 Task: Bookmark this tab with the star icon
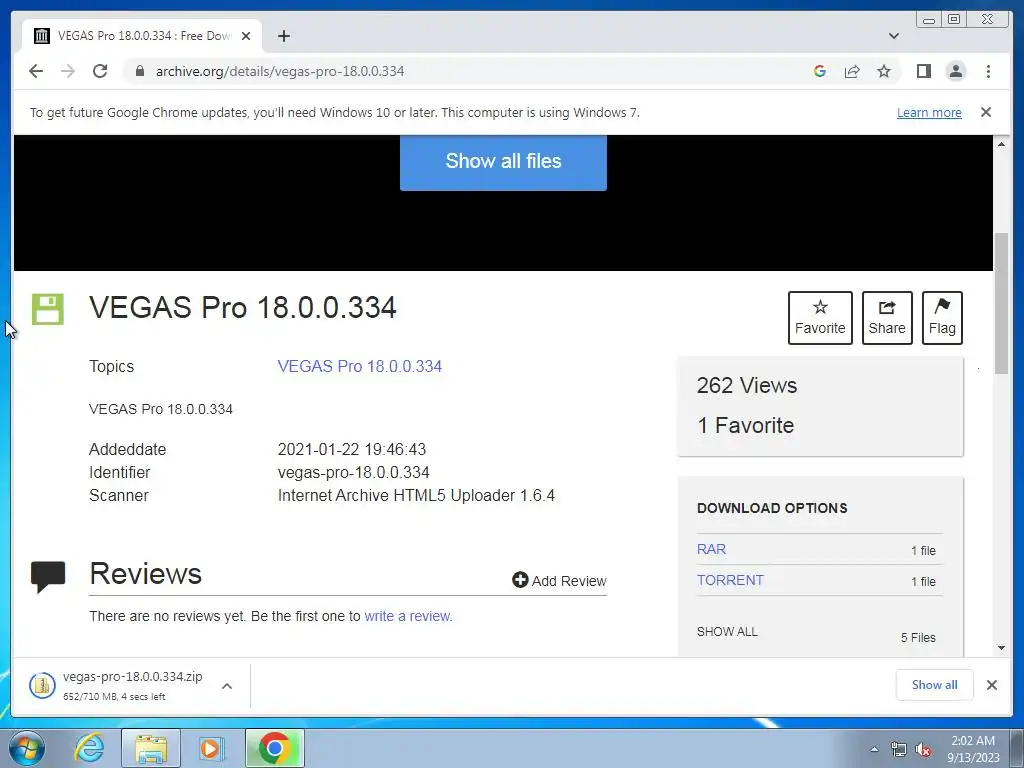(884, 71)
